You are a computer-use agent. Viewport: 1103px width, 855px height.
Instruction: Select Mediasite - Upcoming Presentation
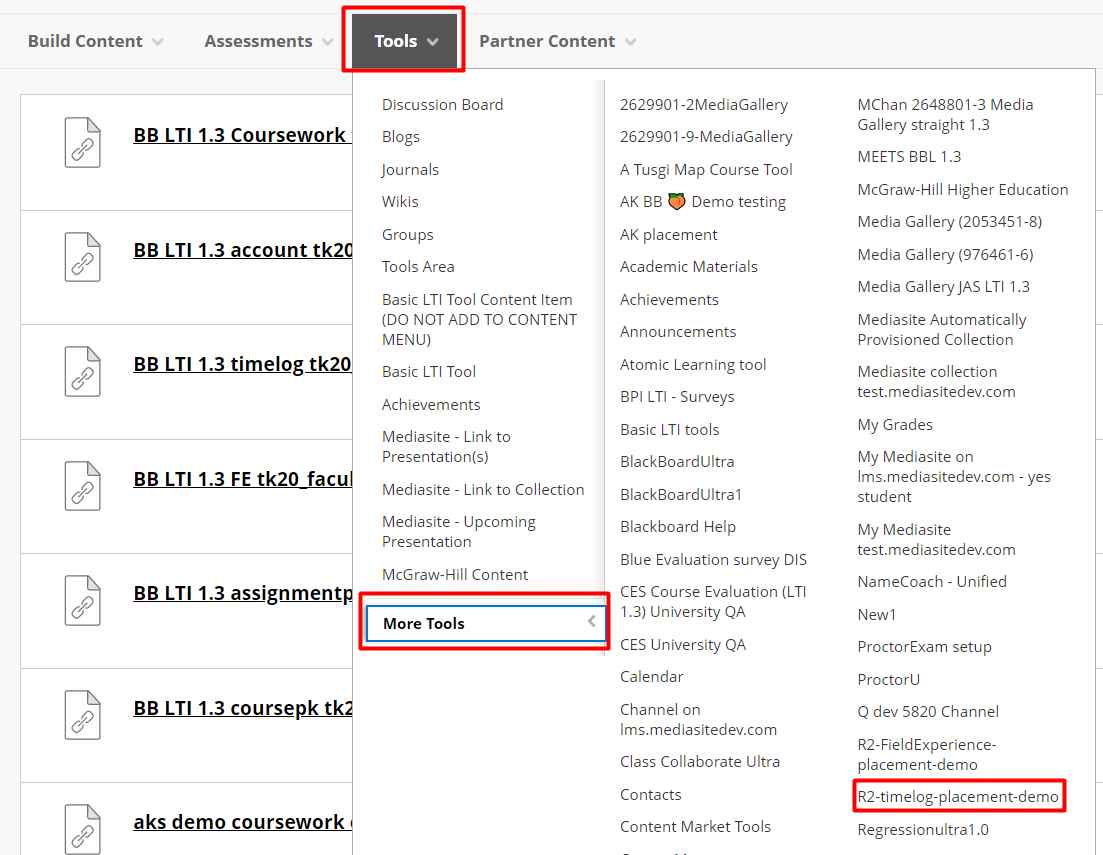(459, 532)
